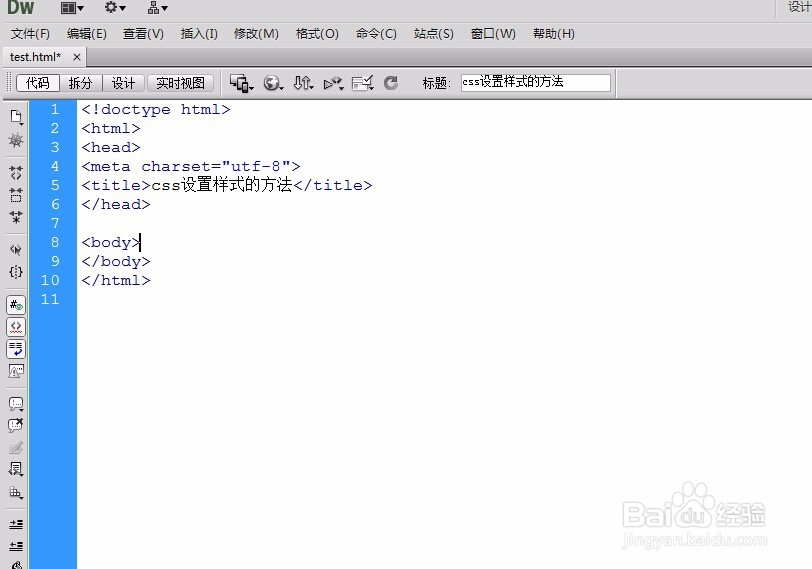812x569 pixels.
Task: Click line number 8 in gutter
Action: pos(55,242)
